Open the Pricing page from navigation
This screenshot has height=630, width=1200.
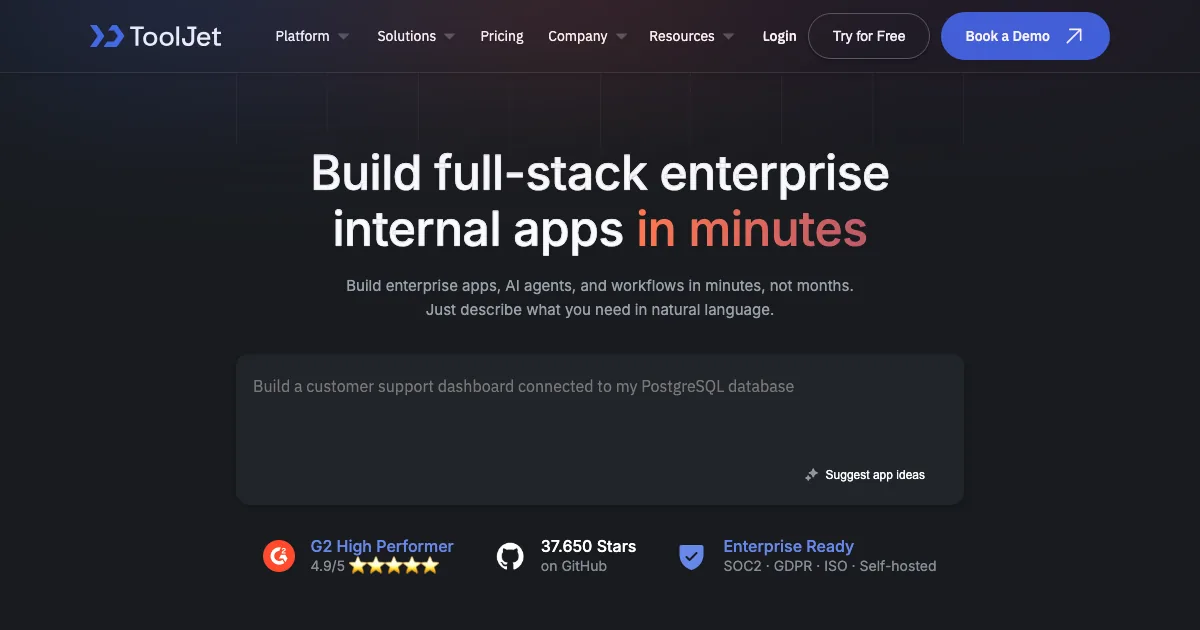pos(501,36)
